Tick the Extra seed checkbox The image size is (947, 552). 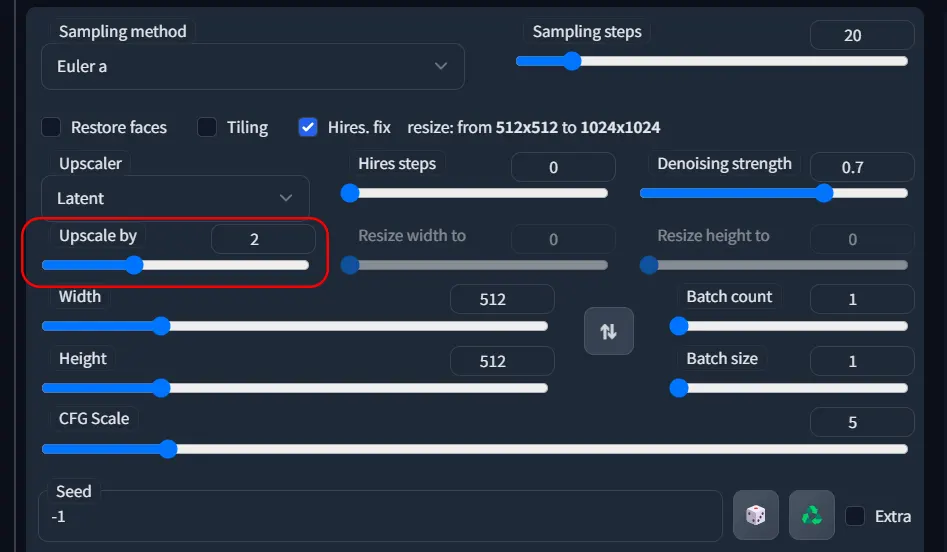click(855, 516)
